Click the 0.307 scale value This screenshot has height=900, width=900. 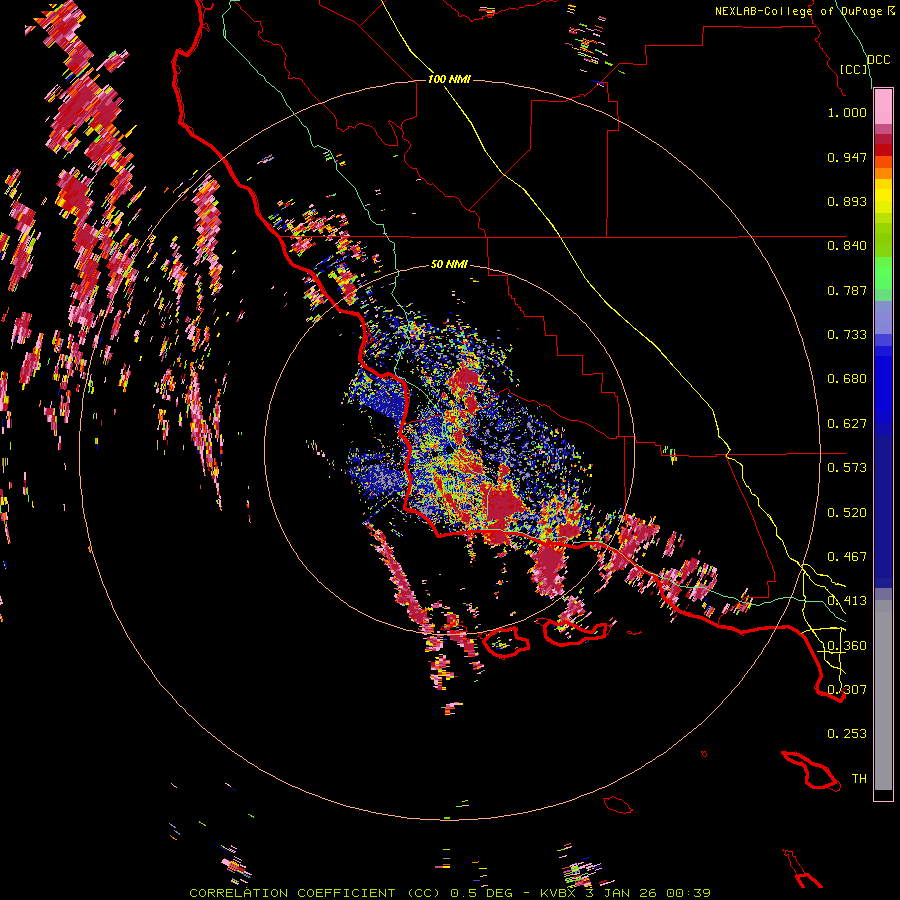pyautogui.click(x=847, y=690)
